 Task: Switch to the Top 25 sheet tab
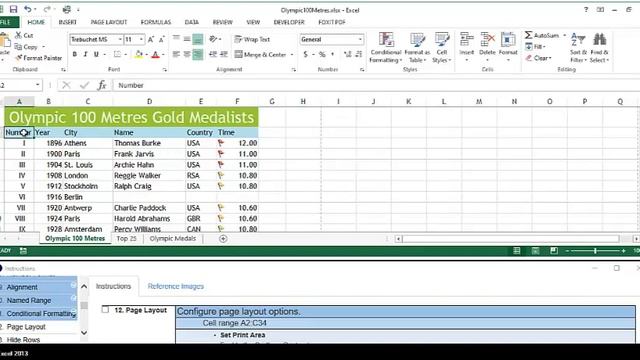point(127,239)
